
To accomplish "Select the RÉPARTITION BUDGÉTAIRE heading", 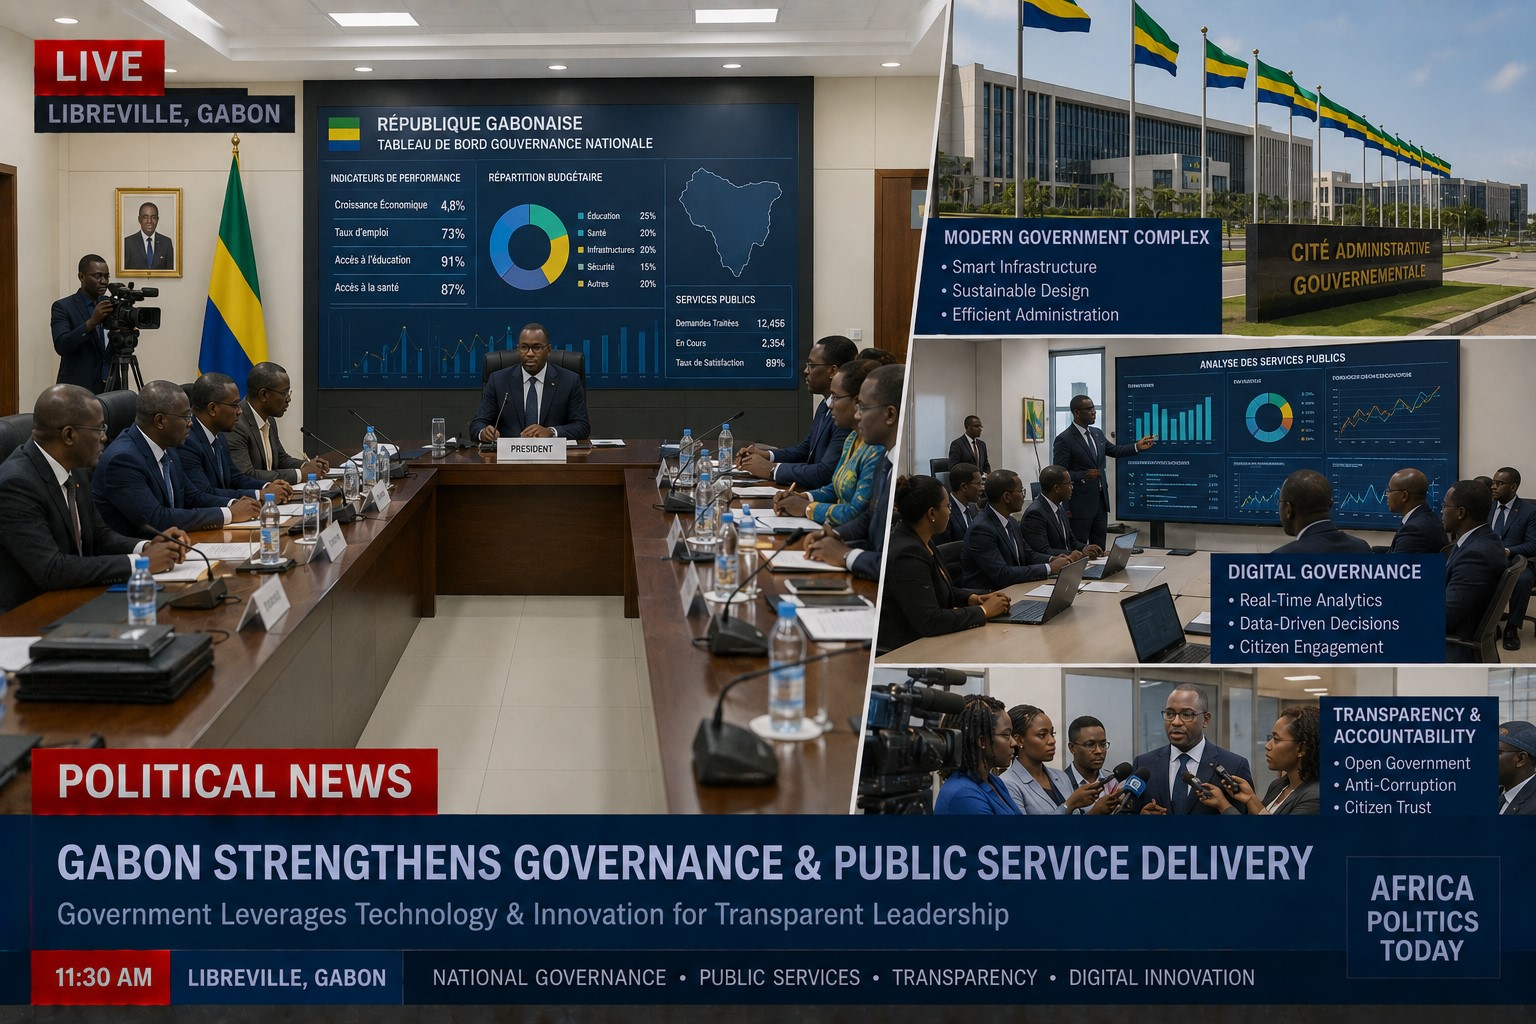I will (x=545, y=178).
